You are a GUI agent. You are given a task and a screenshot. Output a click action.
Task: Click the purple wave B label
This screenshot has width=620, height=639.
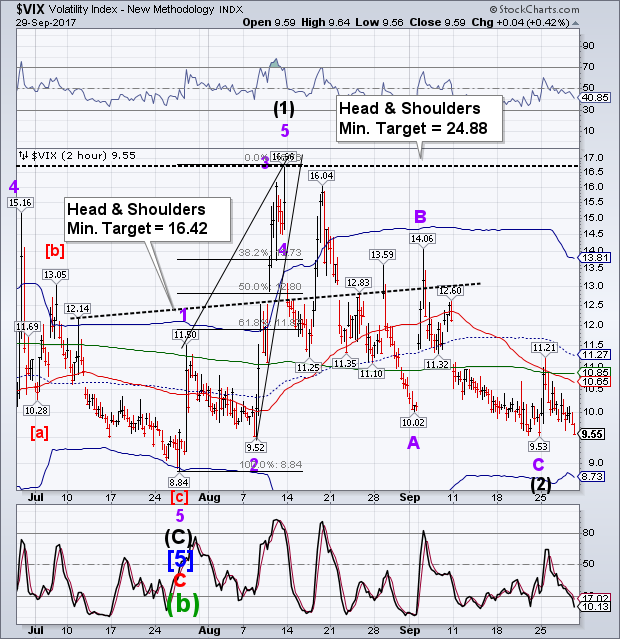[x=422, y=216]
